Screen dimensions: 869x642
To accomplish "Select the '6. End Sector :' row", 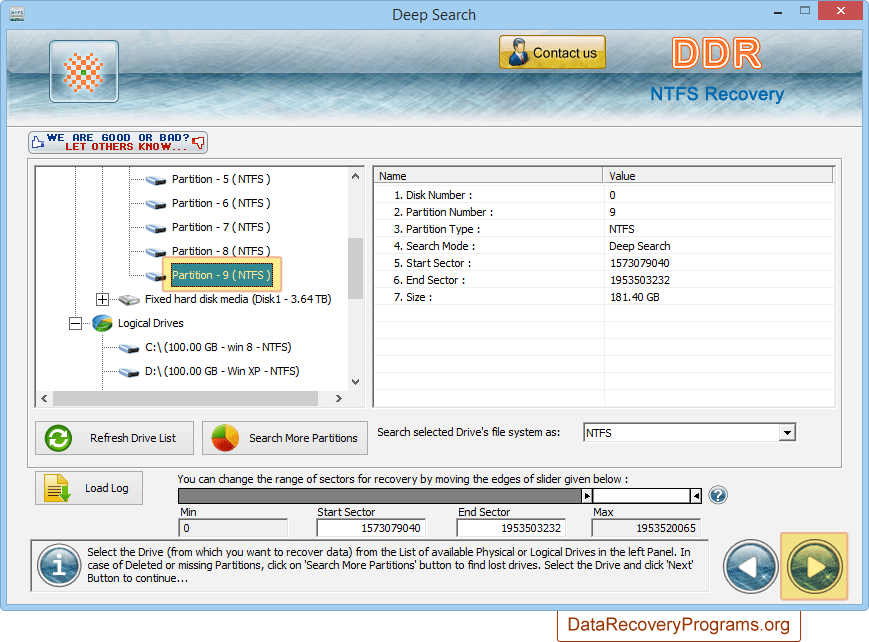I will click(x=604, y=280).
